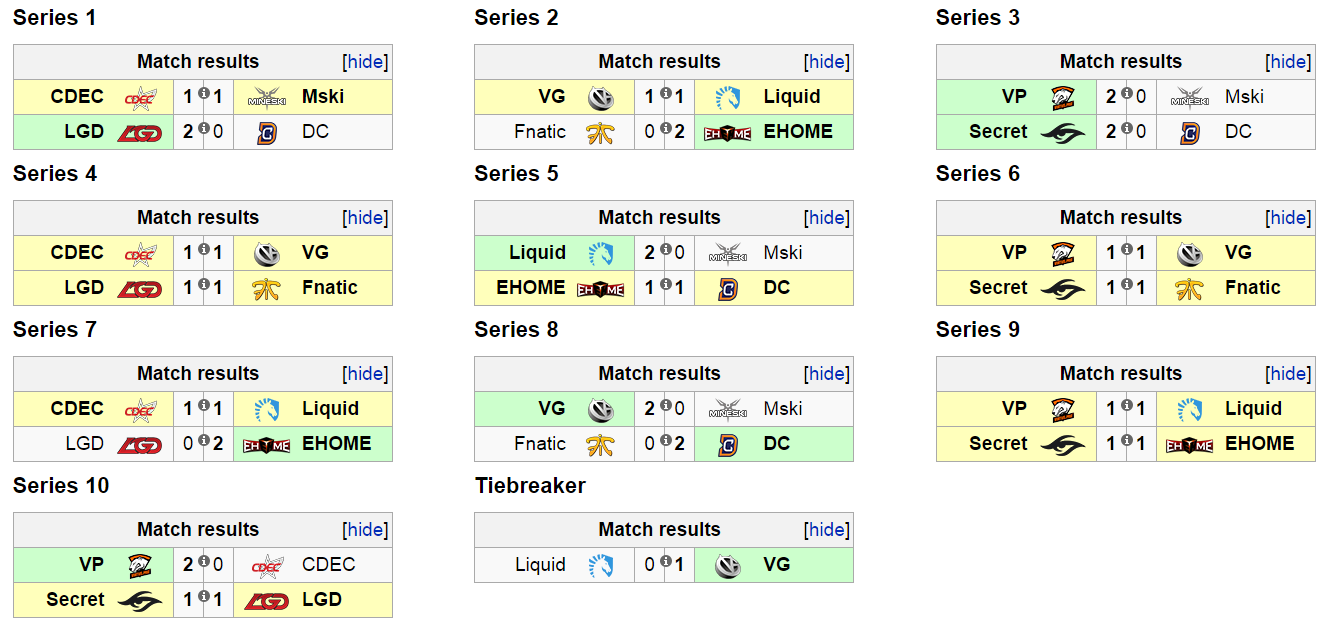The height and width of the screenshot is (629, 1329).
Task: Click the CDEC team logo in Series 1
Action: click(x=141, y=96)
